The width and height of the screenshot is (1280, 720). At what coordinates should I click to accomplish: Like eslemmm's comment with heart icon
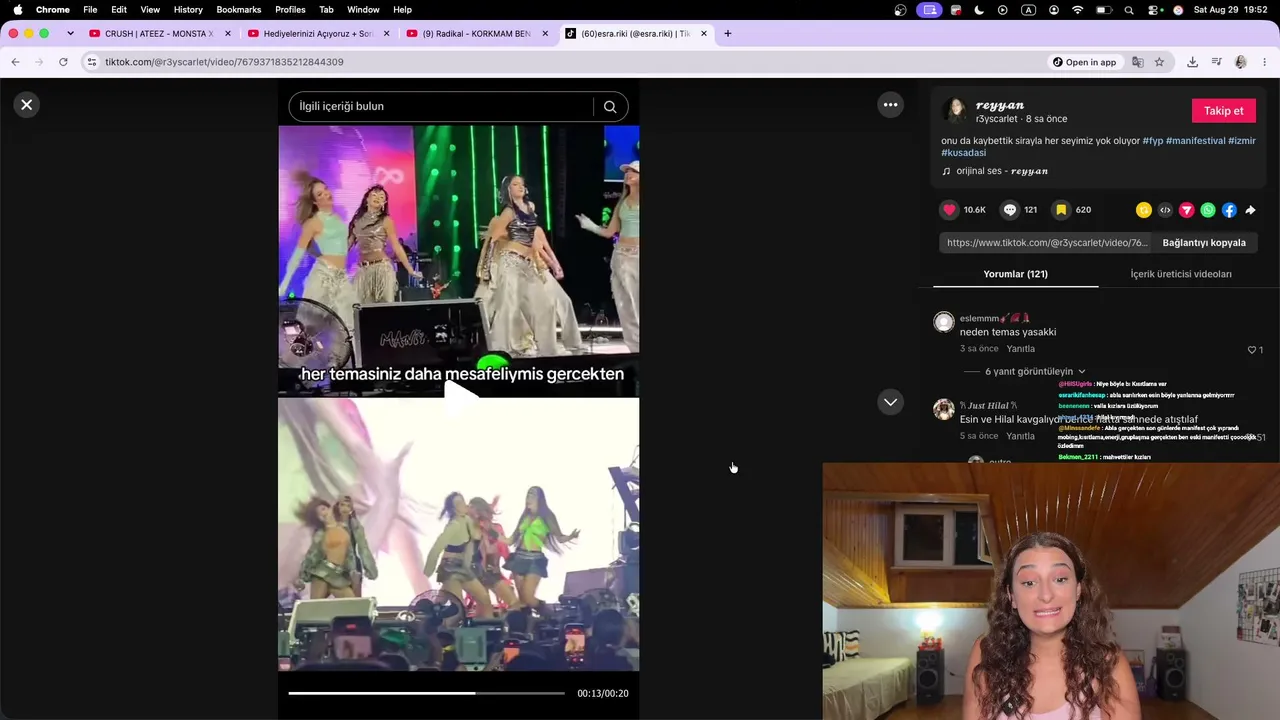click(1252, 350)
